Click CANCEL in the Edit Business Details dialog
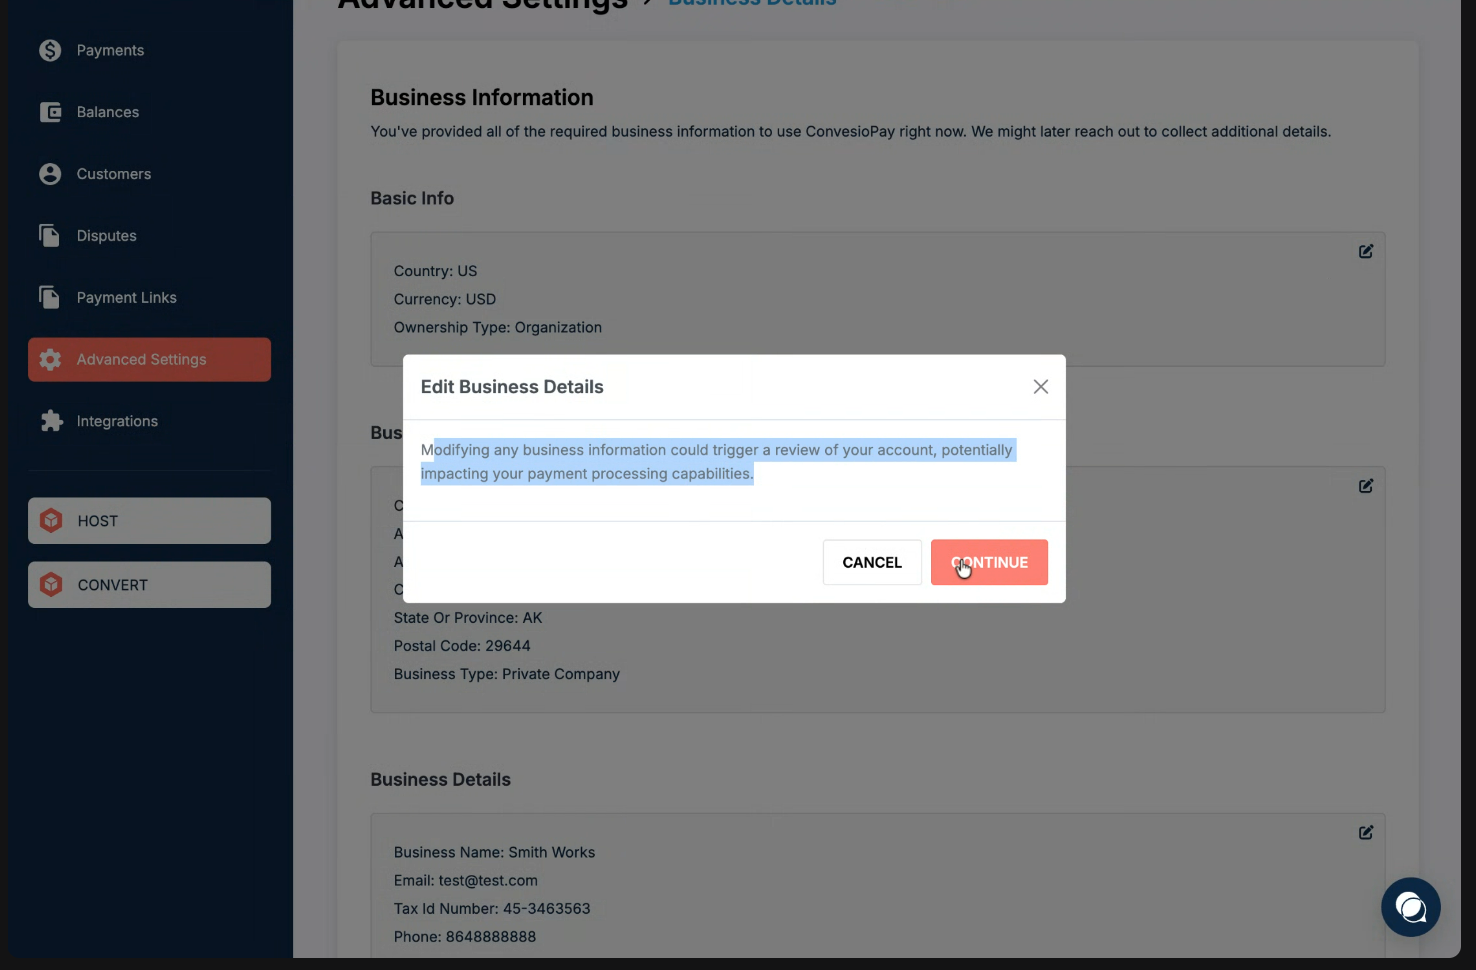This screenshot has width=1476, height=970. coord(871,562)
